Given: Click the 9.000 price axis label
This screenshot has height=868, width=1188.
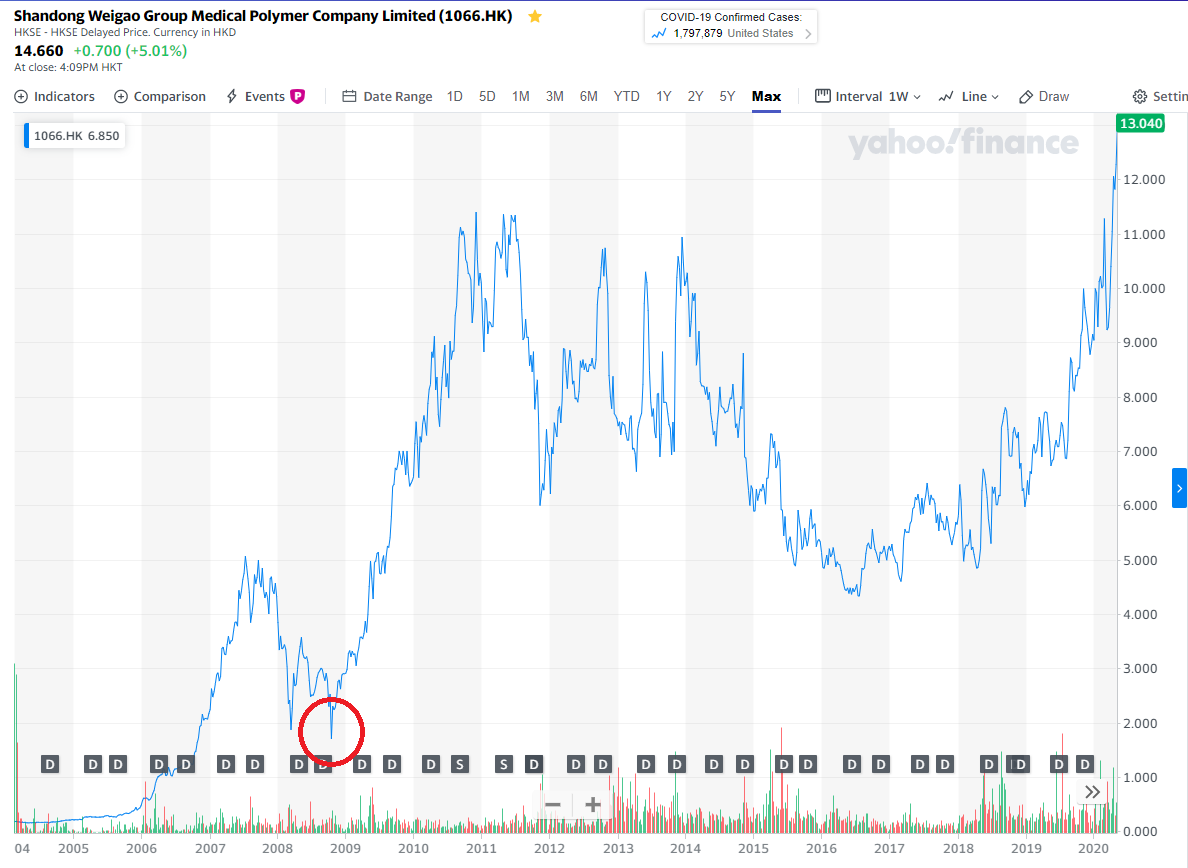Looking at the screenshot, I should tap(1140, 342).
